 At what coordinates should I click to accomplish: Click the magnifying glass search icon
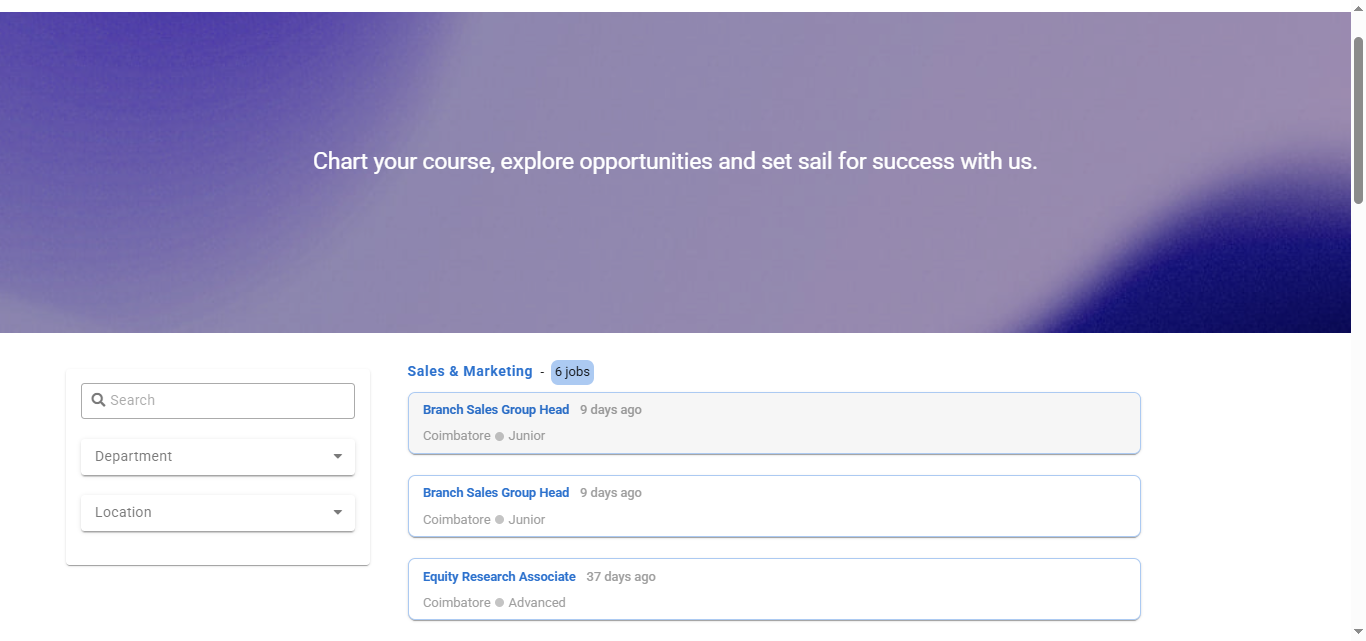point(98,400)
